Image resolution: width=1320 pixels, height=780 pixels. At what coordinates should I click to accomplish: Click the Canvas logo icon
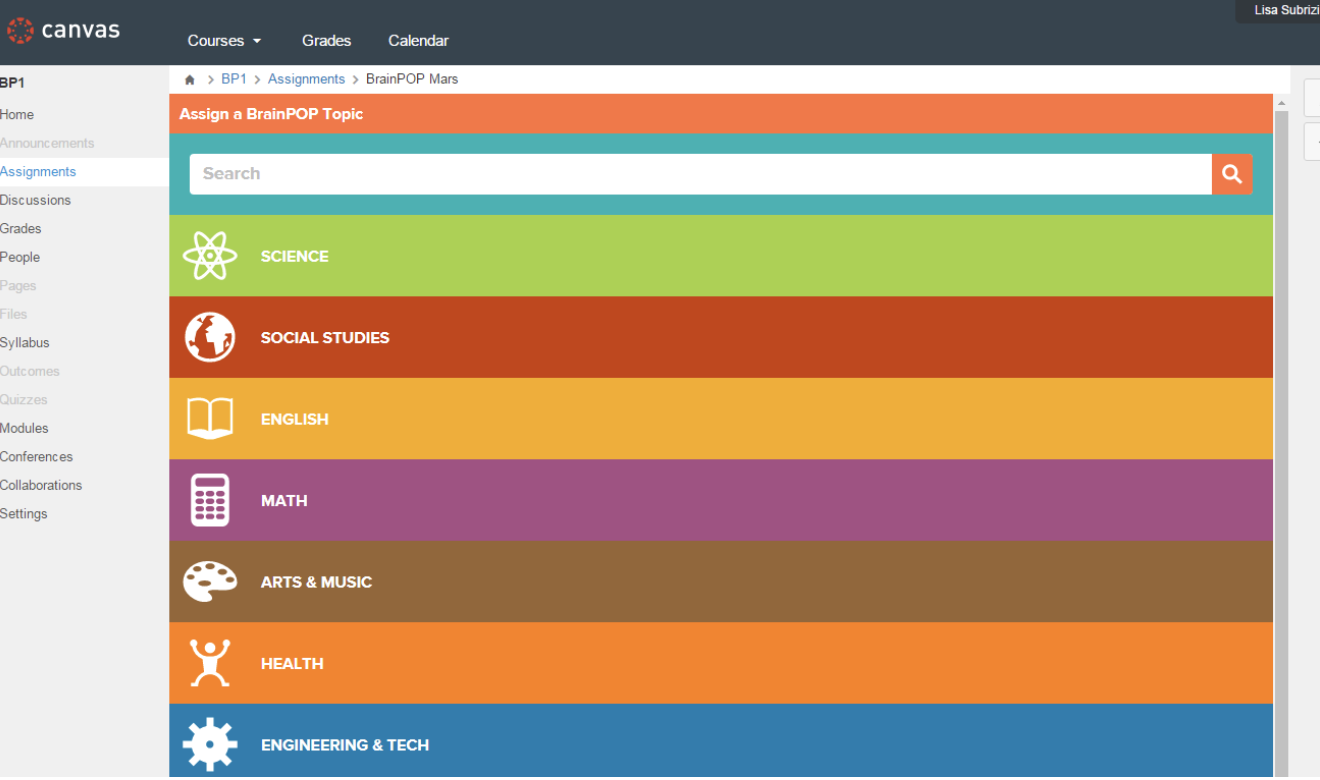(x=20, y=31)
